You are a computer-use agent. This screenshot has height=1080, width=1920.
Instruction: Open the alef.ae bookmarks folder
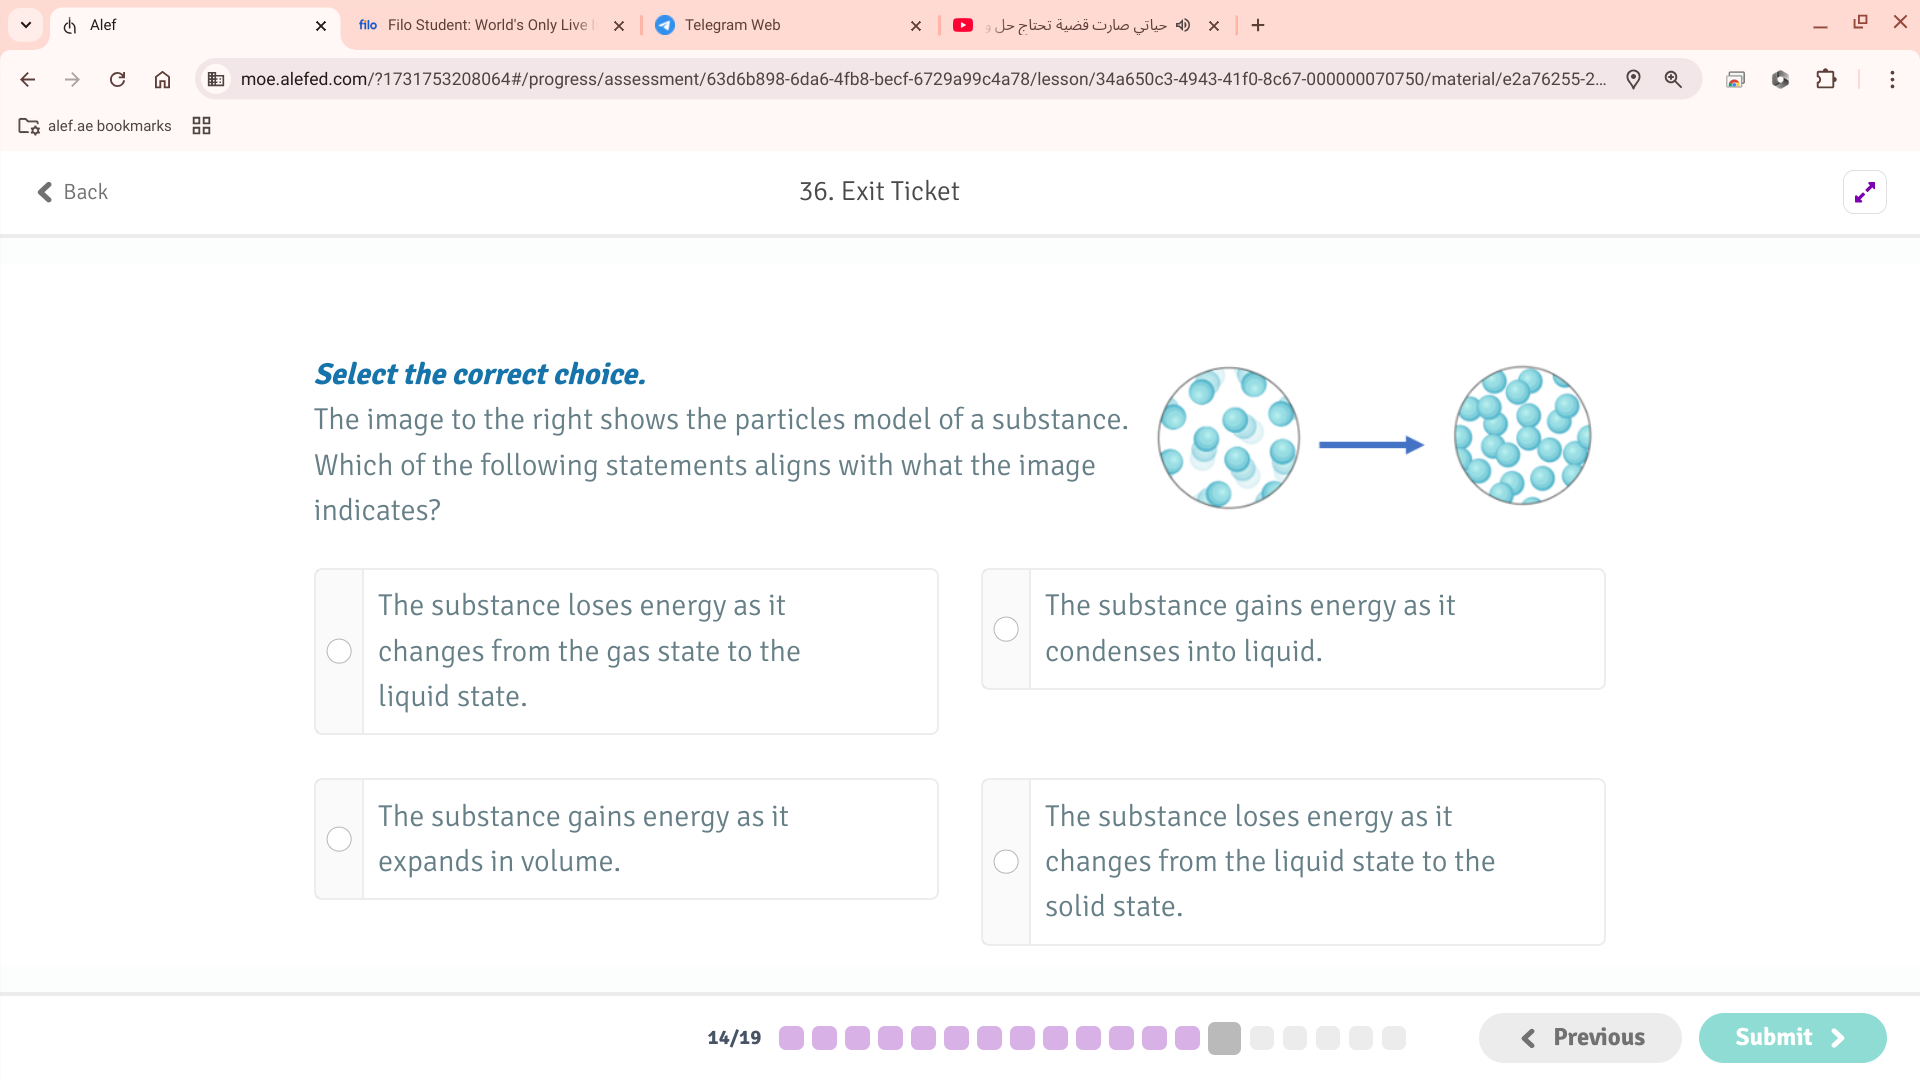95,126
